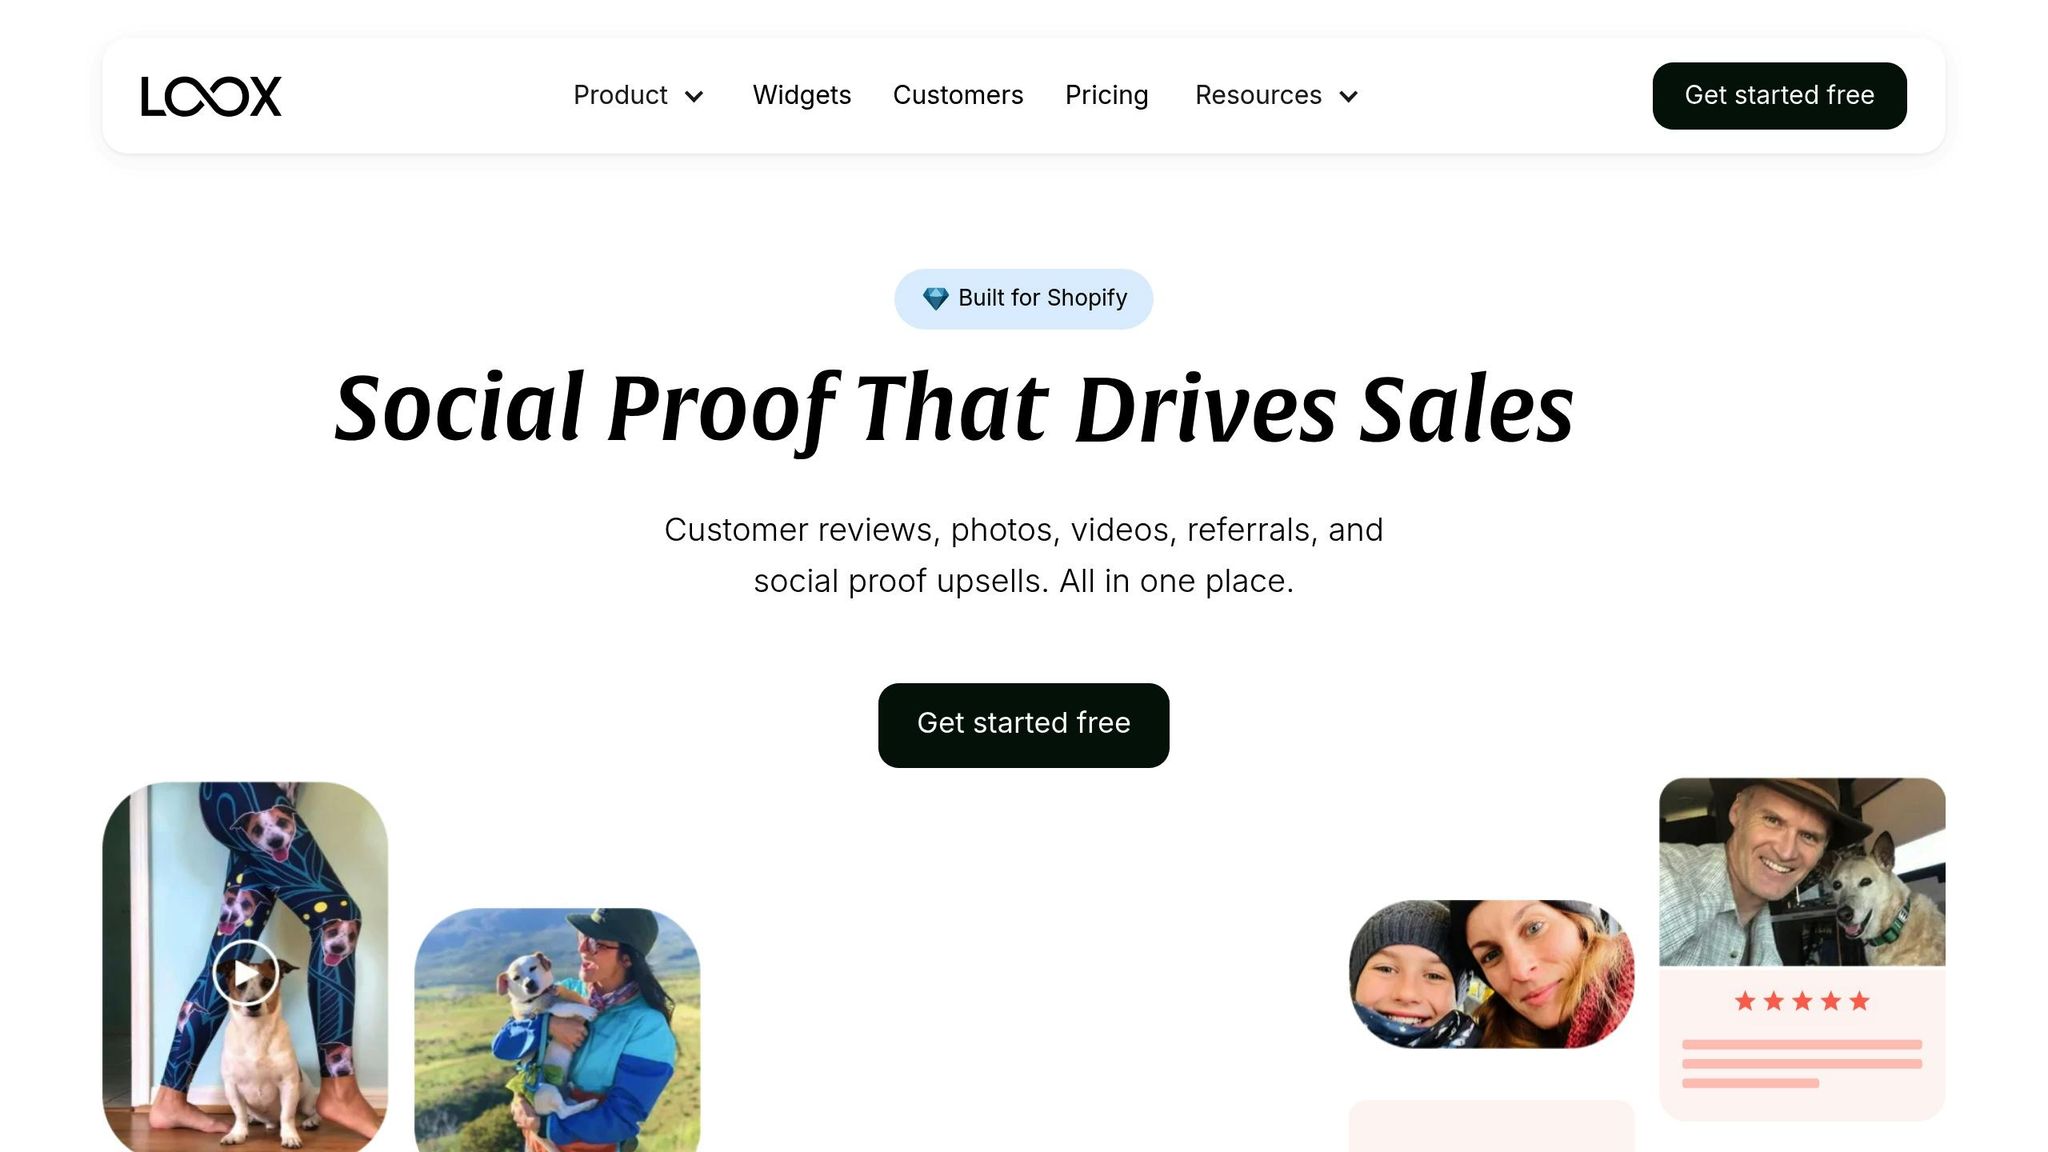The height and width of the screenshot is (1152, 2048).
Task: Open the Resources dropdown menu
Action: tap(1277, 95)
